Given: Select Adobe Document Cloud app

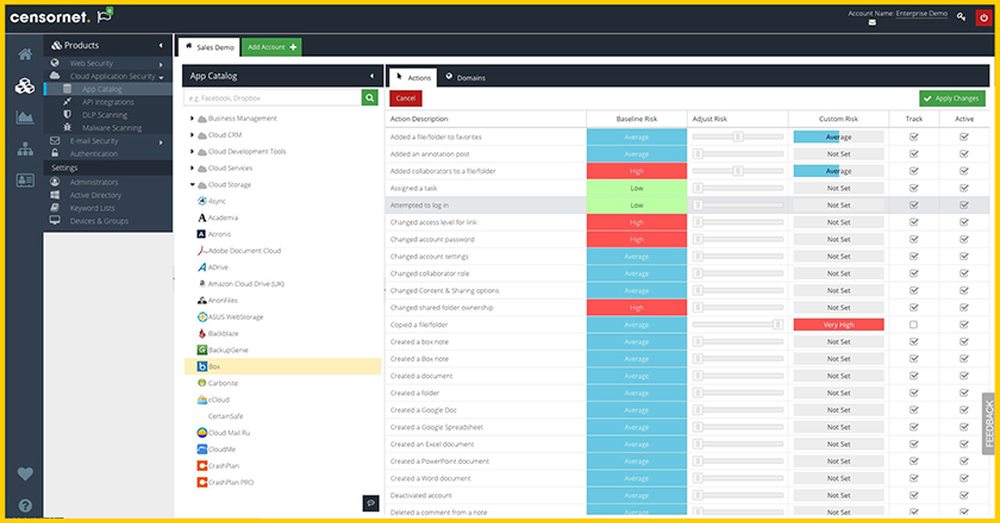Looking at the screenshot, I should 239,251.
